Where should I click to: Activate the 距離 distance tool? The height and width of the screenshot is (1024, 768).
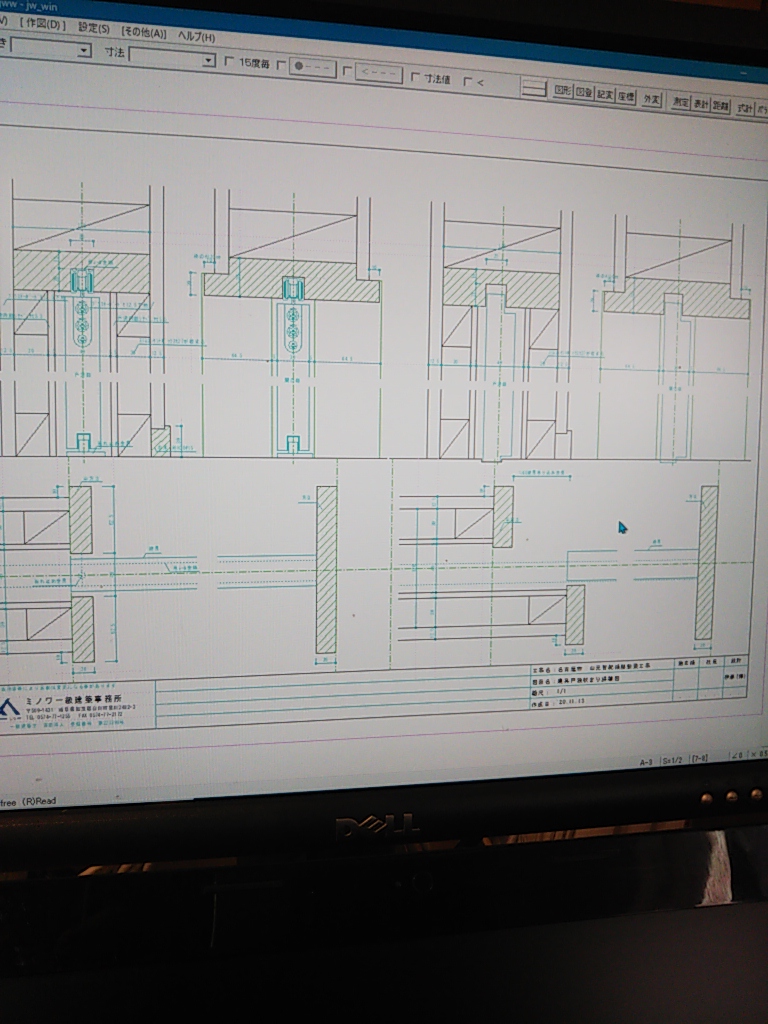tap(720, 105)
